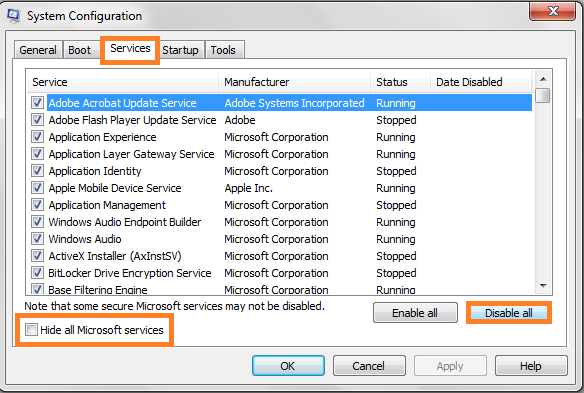
Task: Click the Date Disabled column header
Action: click(x=481, y=82)
